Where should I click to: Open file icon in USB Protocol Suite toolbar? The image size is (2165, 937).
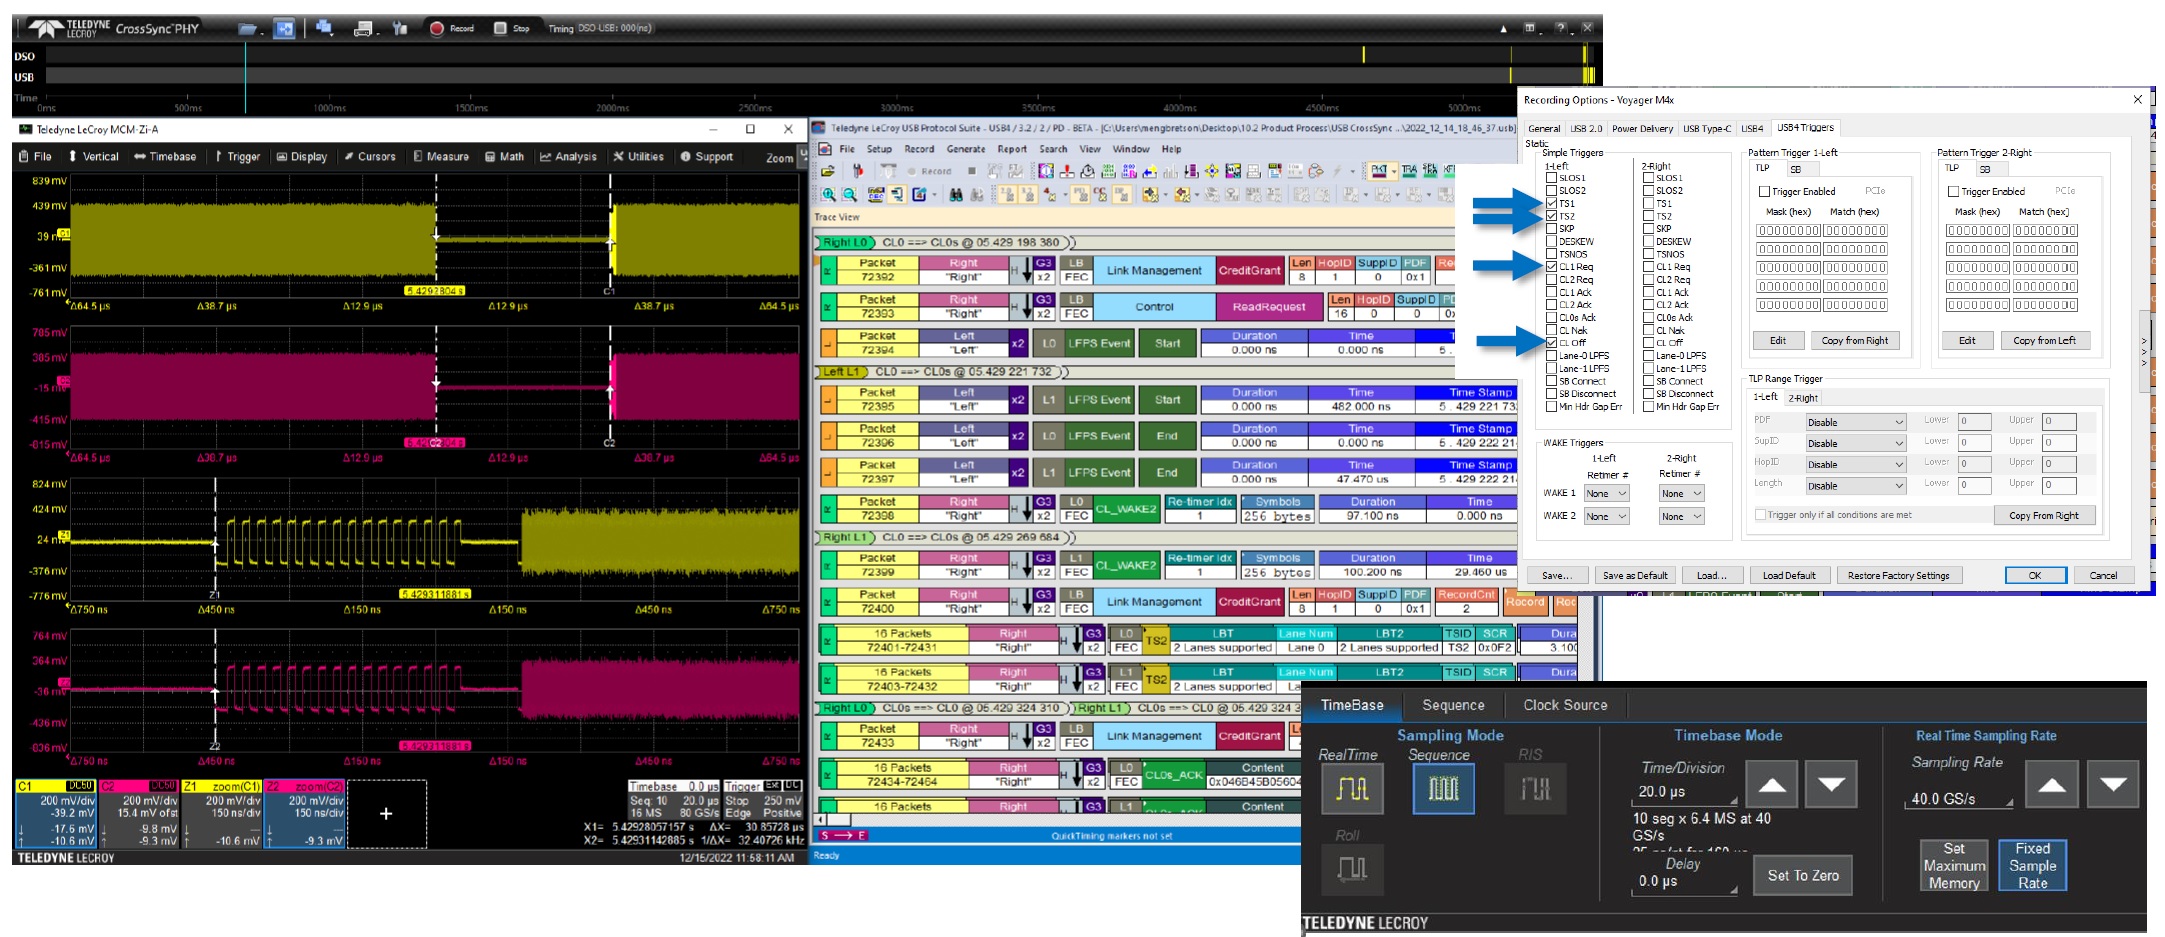point(828,171)
